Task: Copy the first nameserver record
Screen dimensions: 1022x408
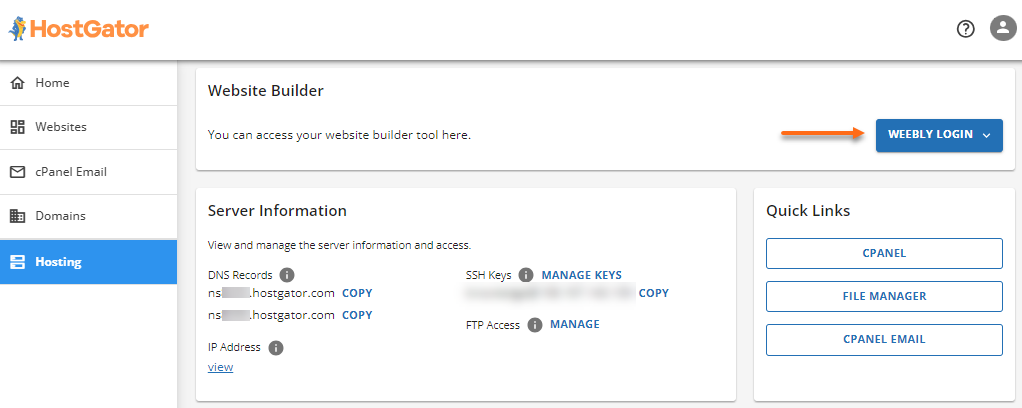Action: (x=357, y=293)
